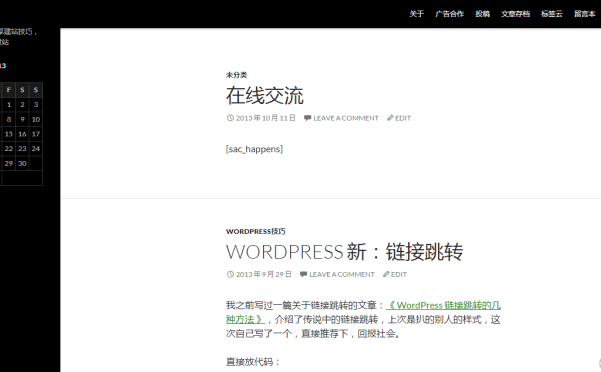Click the clock icon beside 2013年10月11日
The width and height of the screenshot is (601, 372).
[230, 118]
